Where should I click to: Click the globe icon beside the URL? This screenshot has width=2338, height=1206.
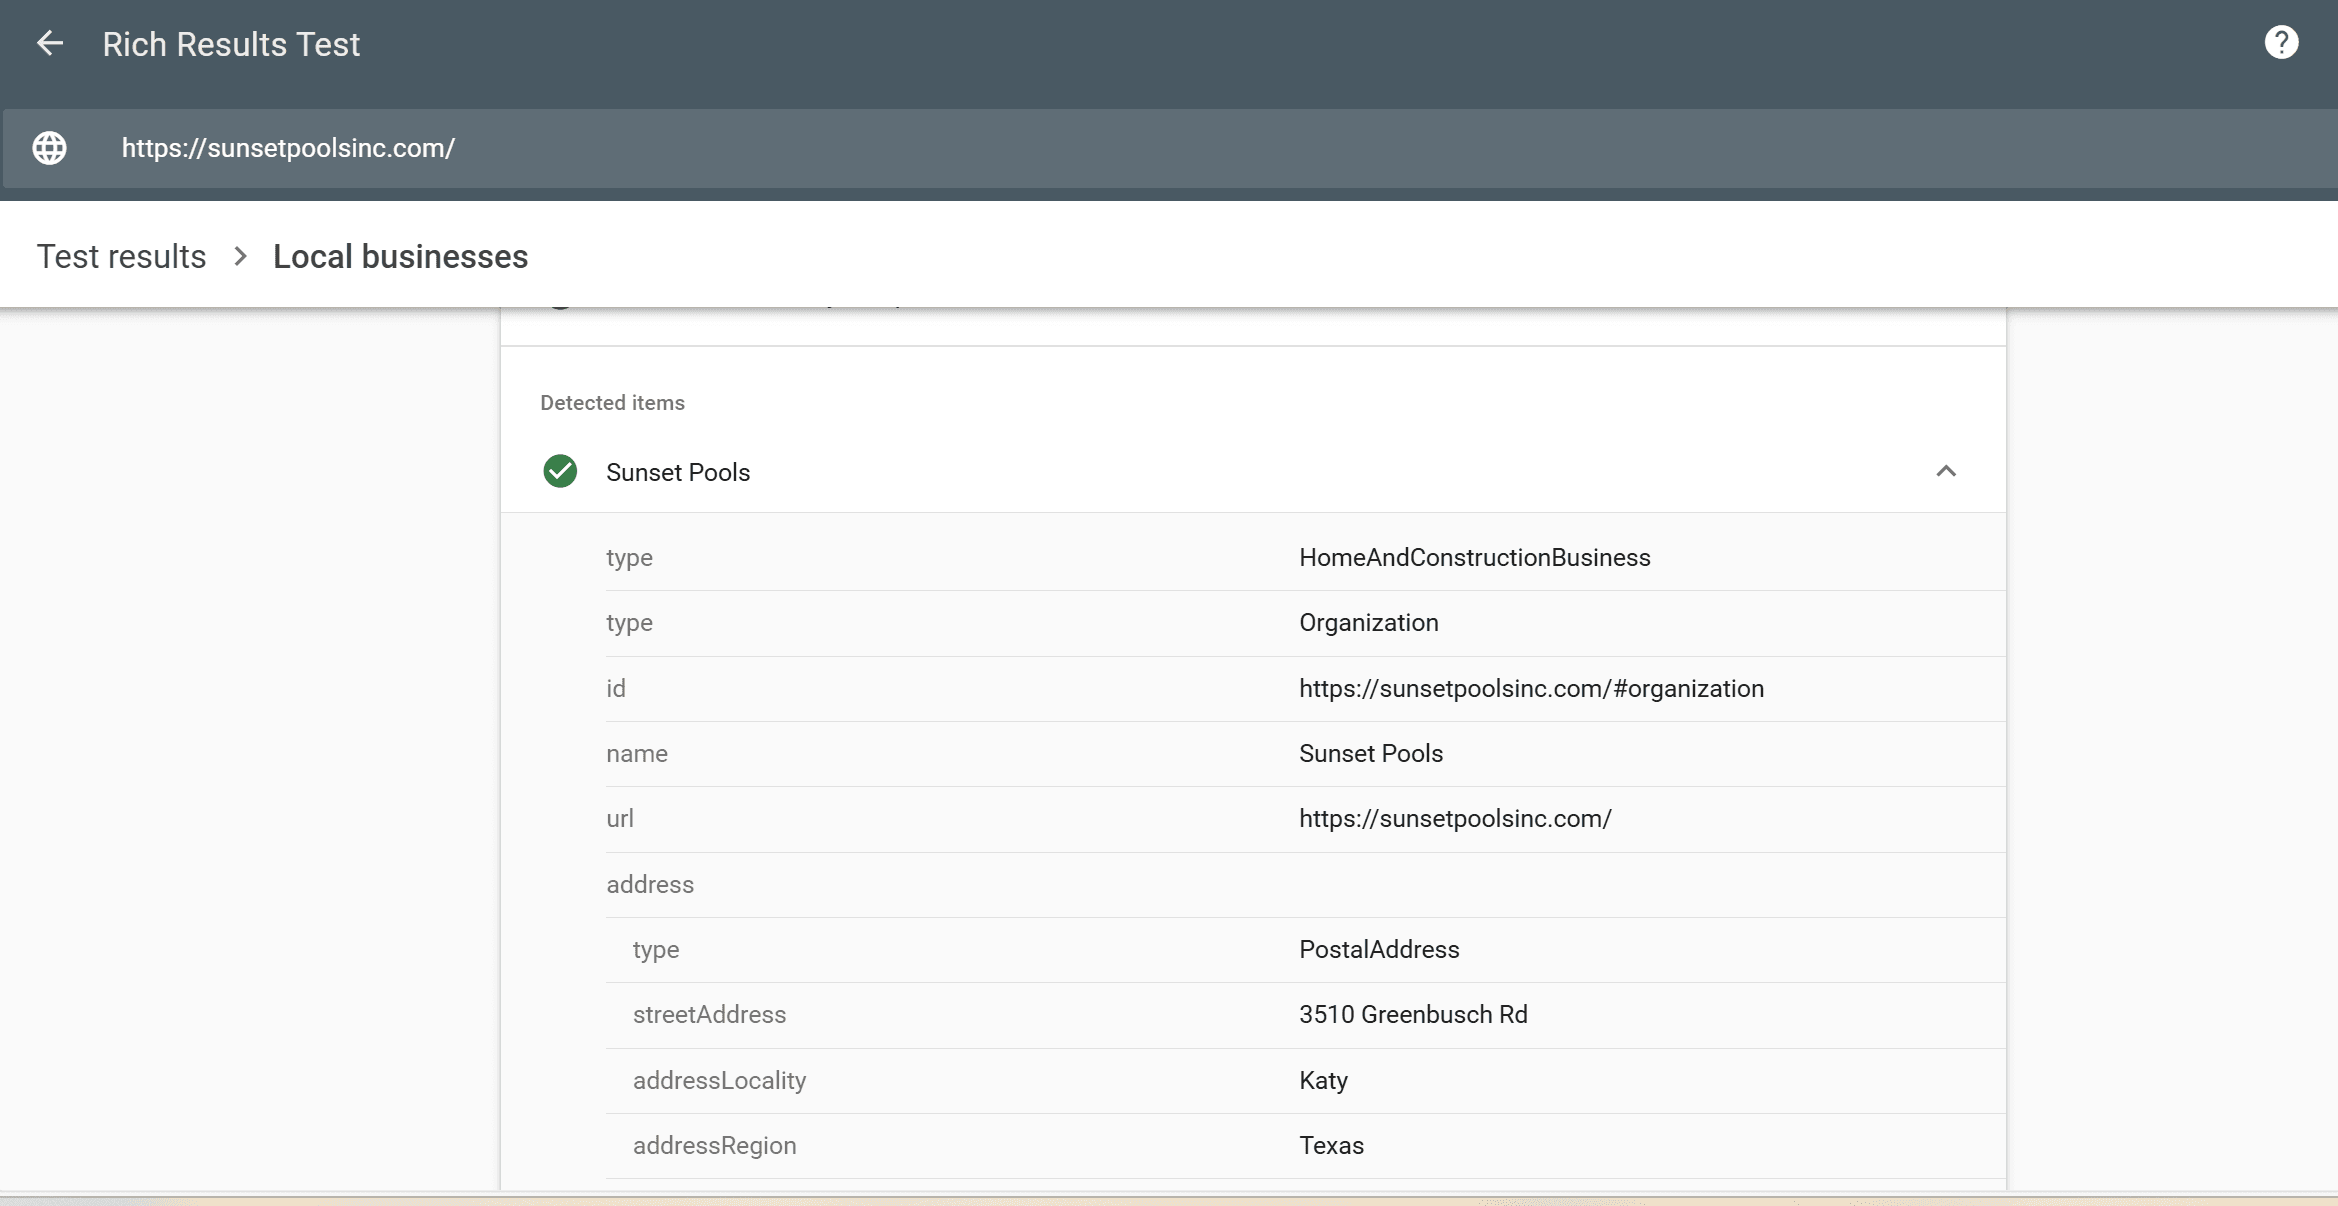coord(50,148)
